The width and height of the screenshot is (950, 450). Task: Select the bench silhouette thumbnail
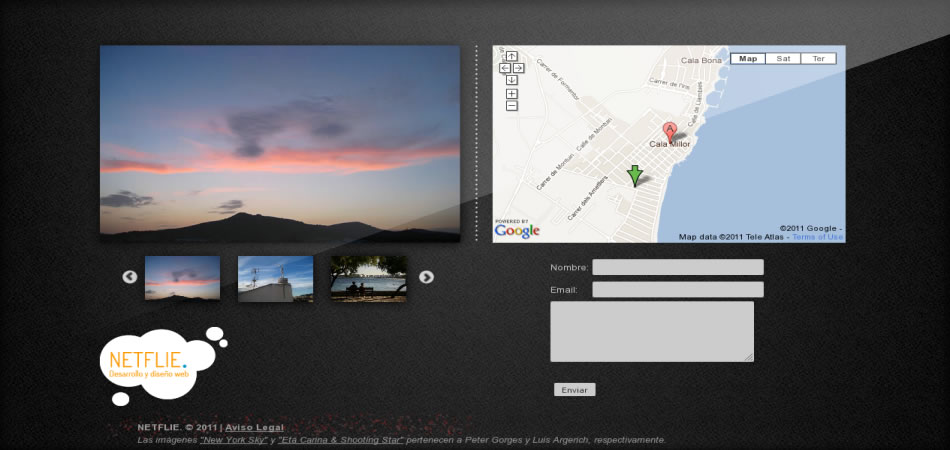point(368,278)
